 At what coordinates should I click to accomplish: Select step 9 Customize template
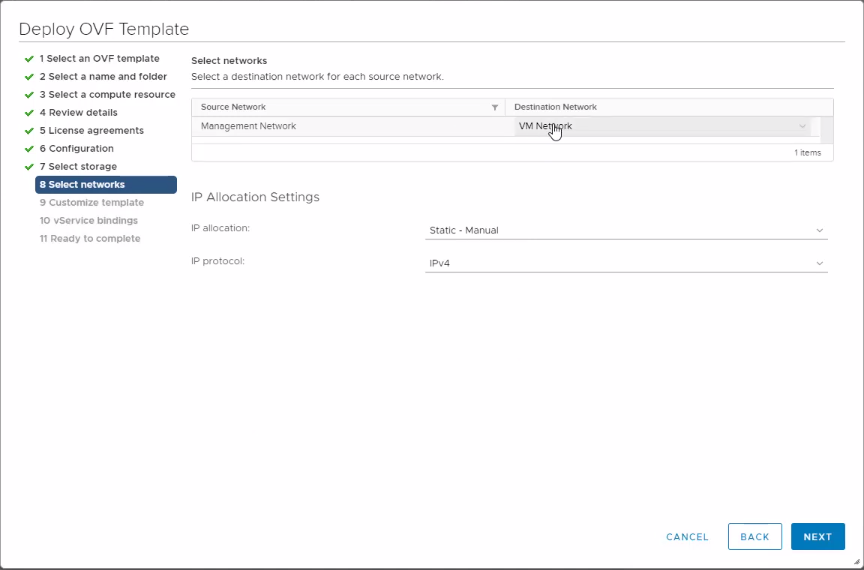(x=91, y=203)
